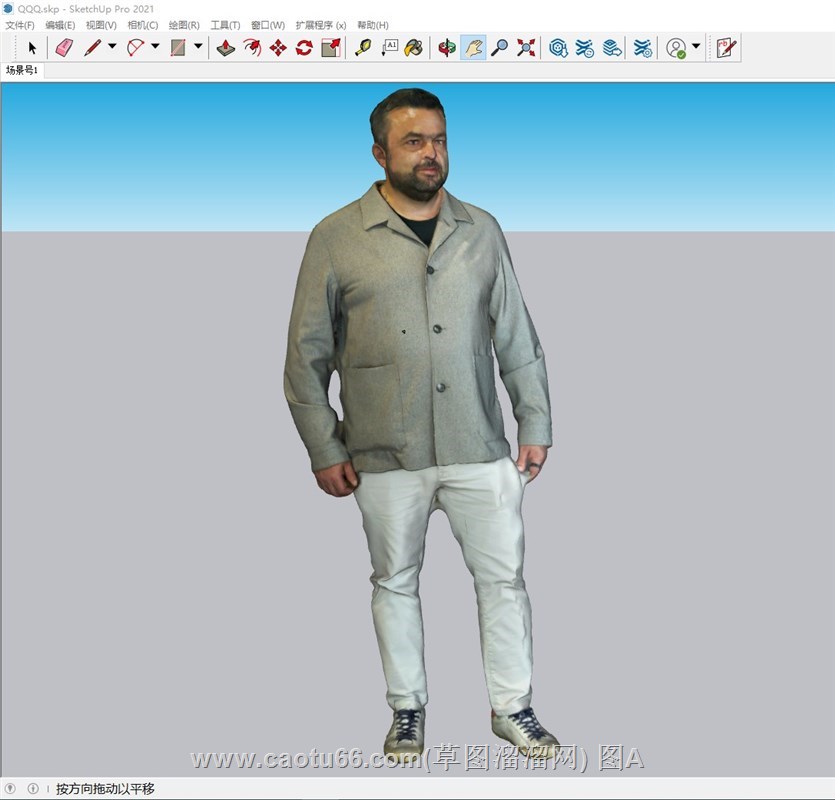Open the Ruby code editor icon
The width and height of the screenshot is (835, 800).
(726, 48)
